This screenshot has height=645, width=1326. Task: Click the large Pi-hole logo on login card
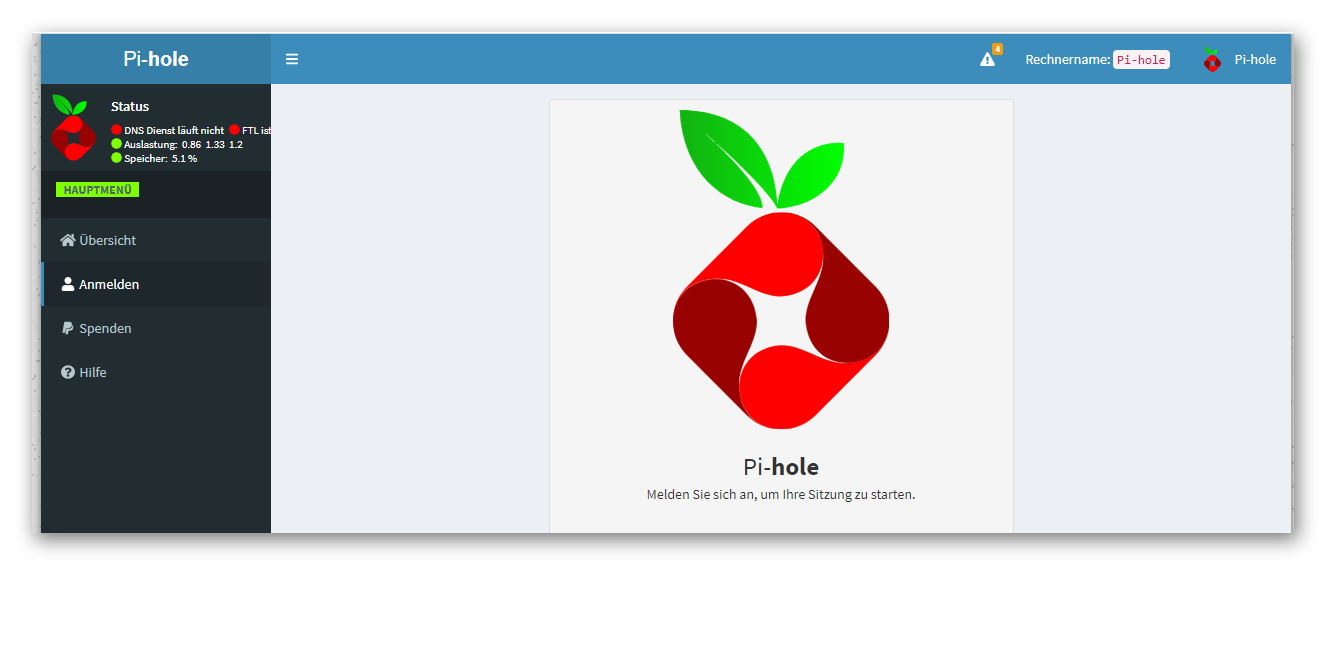tap(781, 269)
